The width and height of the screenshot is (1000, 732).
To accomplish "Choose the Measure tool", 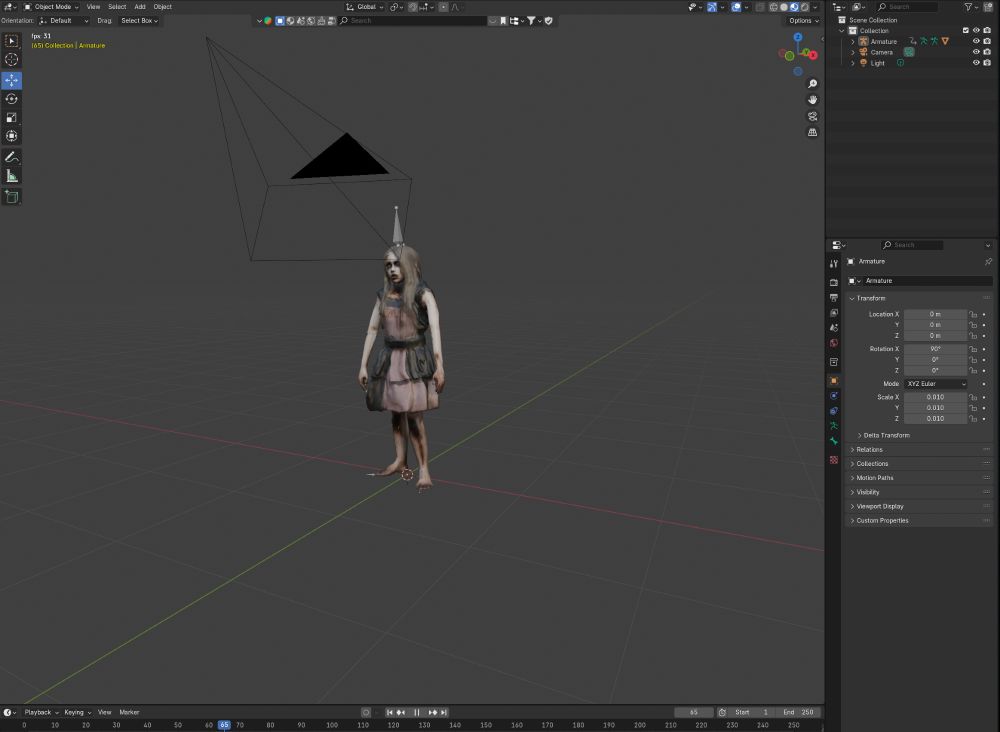I will click(12, 176).
